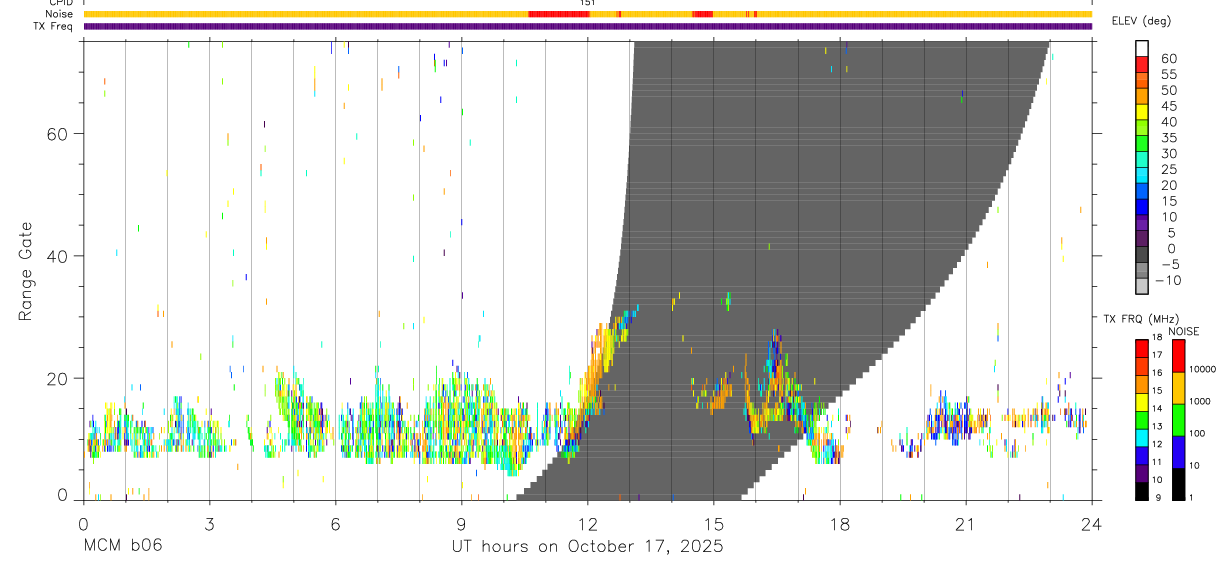Click the green 30–35 elevation colorbar segment
The width and height of the screenshot is (1228, 567).
[1142, 145]
